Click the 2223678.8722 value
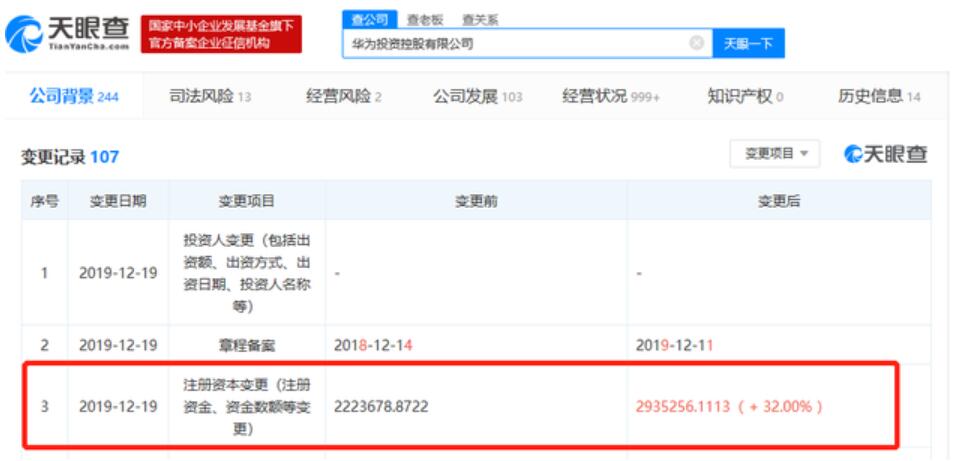The width and height of the screenshot is (962, 461). click(x=381, y=407)
